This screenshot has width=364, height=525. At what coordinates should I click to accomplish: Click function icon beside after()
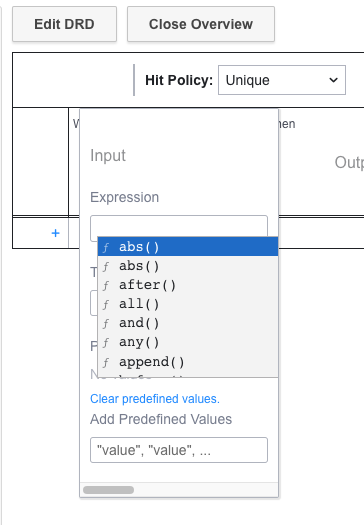point(106,286)
